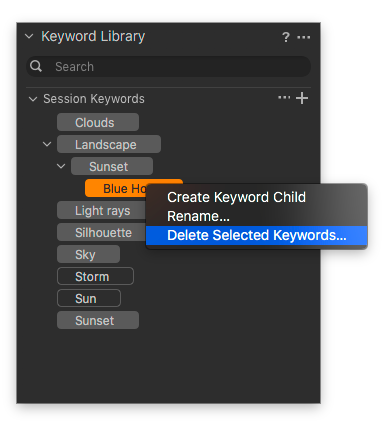
Task: Select the Sky keyword tag
Action: pos(88,254)
